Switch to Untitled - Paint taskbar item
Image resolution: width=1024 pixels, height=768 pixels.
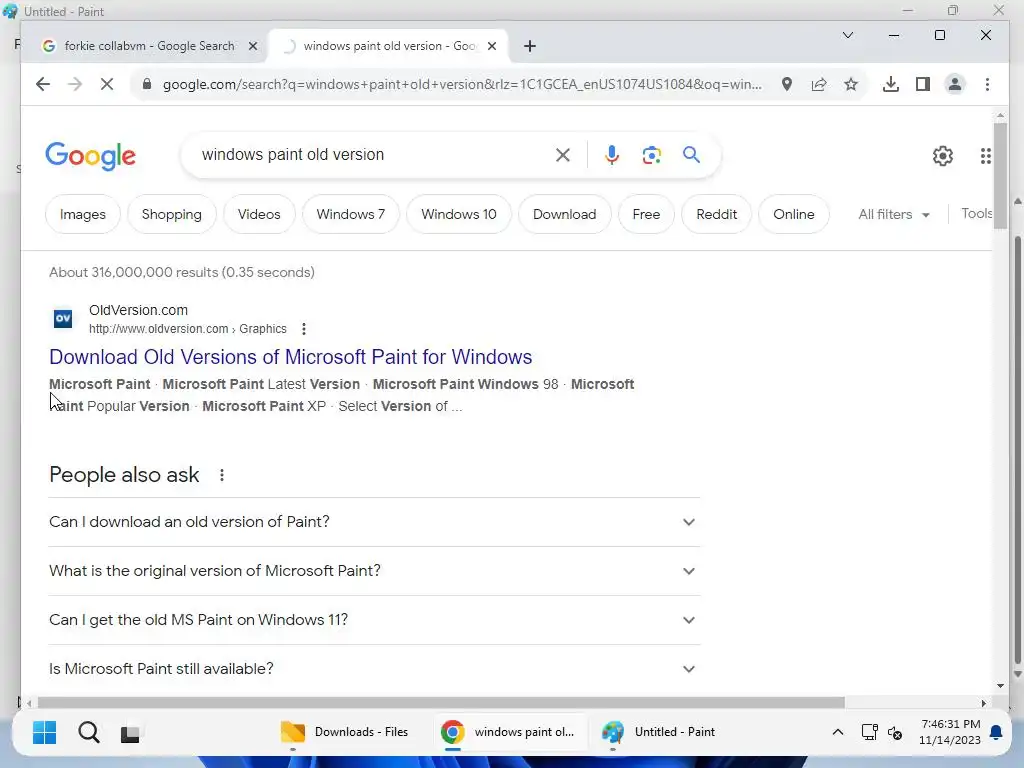(x=660, y=732)
